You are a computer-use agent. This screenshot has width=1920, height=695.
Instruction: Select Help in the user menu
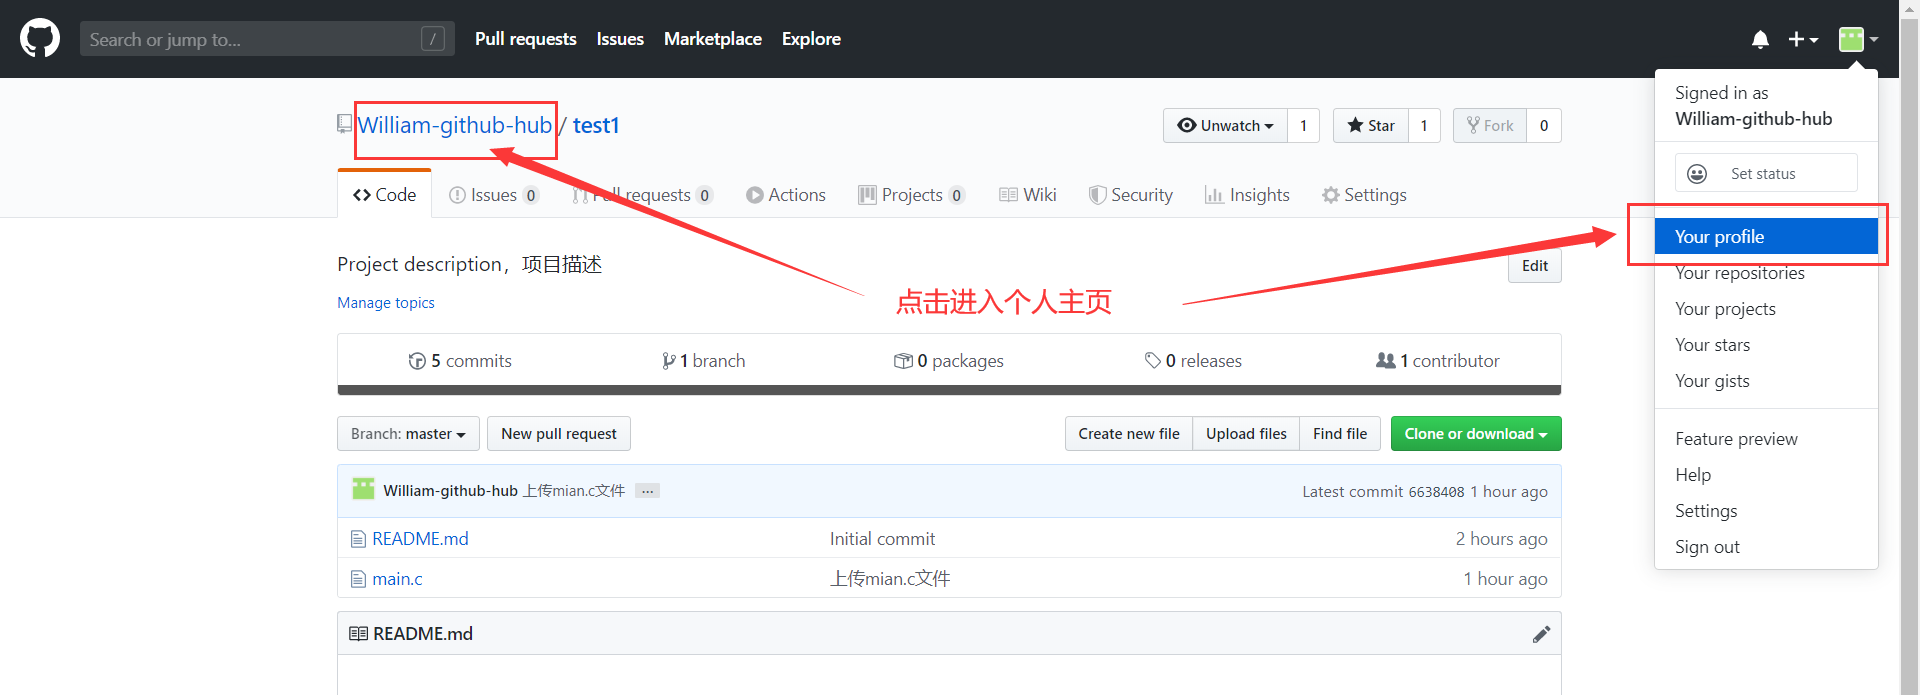tap(1766, 475)
